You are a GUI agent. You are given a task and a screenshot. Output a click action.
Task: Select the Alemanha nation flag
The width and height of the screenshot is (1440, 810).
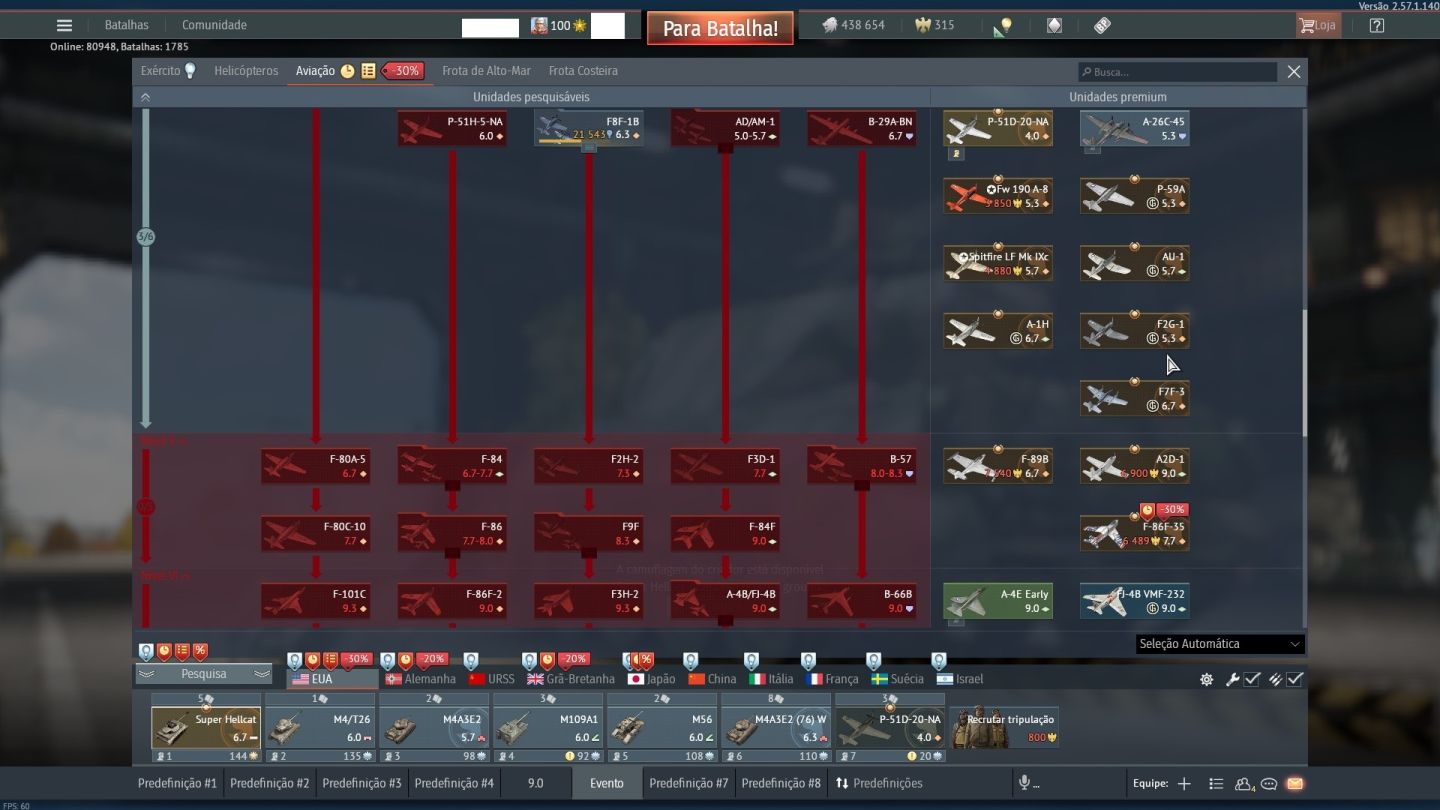(420, 679)
